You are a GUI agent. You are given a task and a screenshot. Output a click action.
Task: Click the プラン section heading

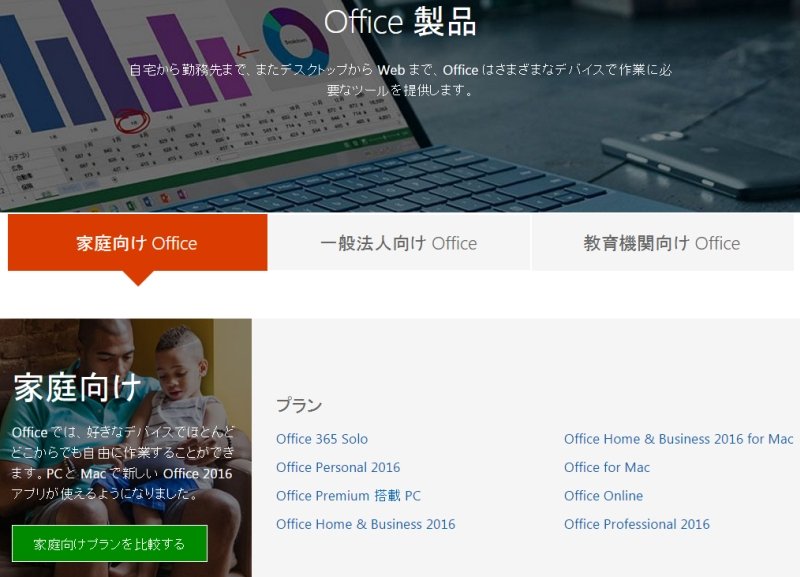pos(299,405)
